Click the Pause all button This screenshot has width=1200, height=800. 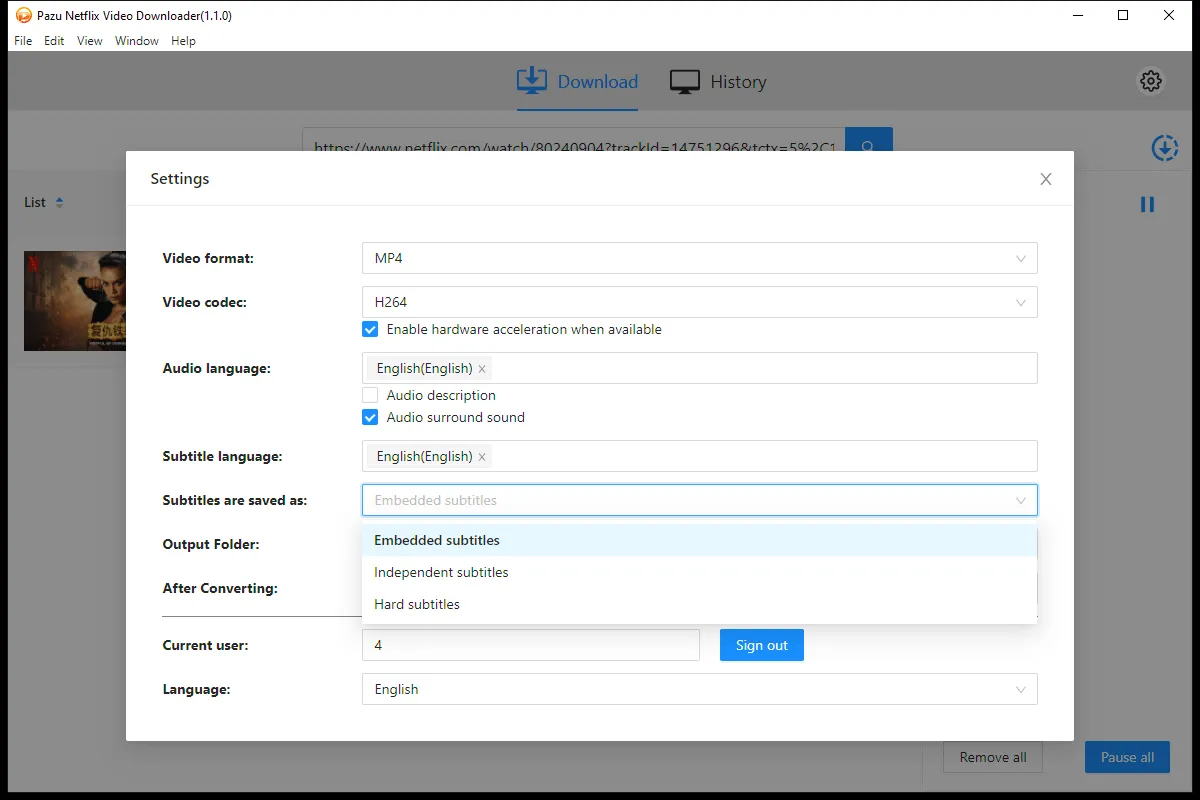1128,757
